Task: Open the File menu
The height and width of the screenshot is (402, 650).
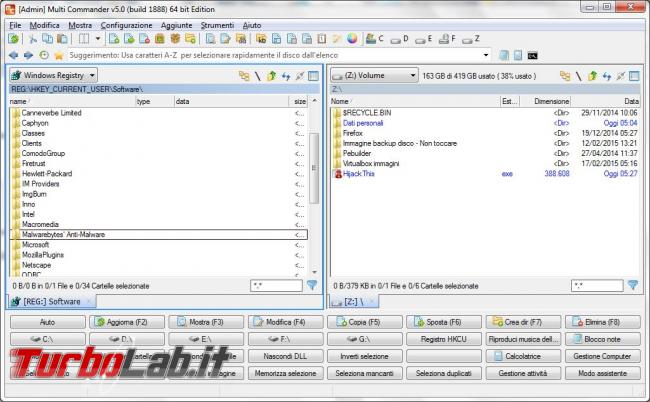Action: (x=15, y=25)
